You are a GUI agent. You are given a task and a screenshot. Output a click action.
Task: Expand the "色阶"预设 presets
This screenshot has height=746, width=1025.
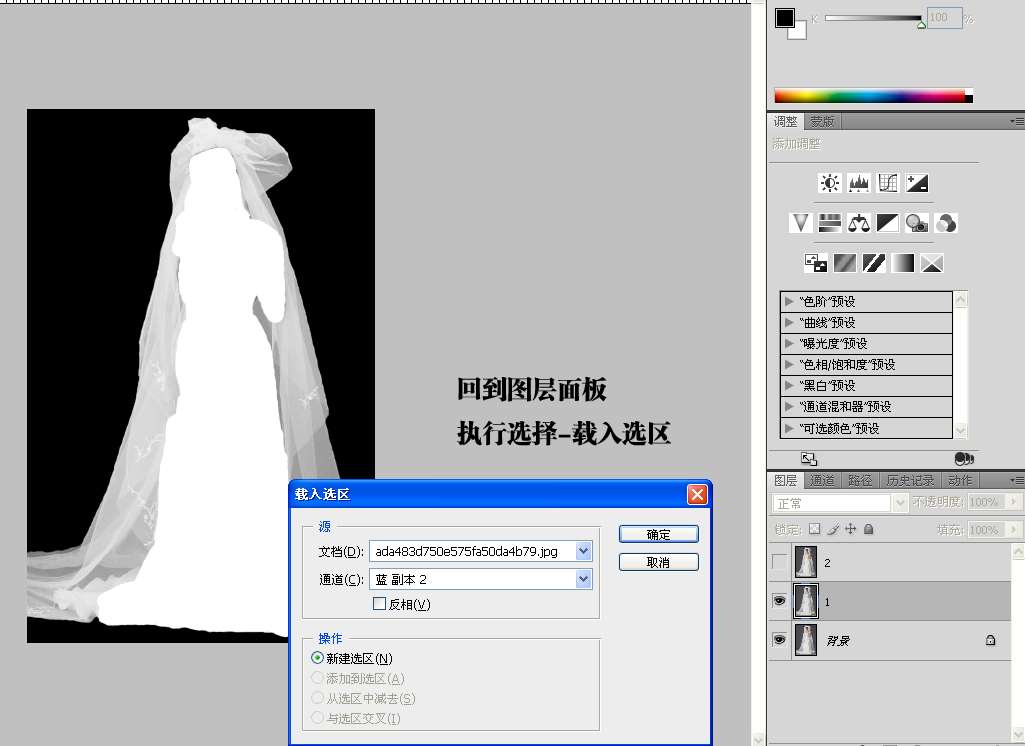(x=788, y=301)
